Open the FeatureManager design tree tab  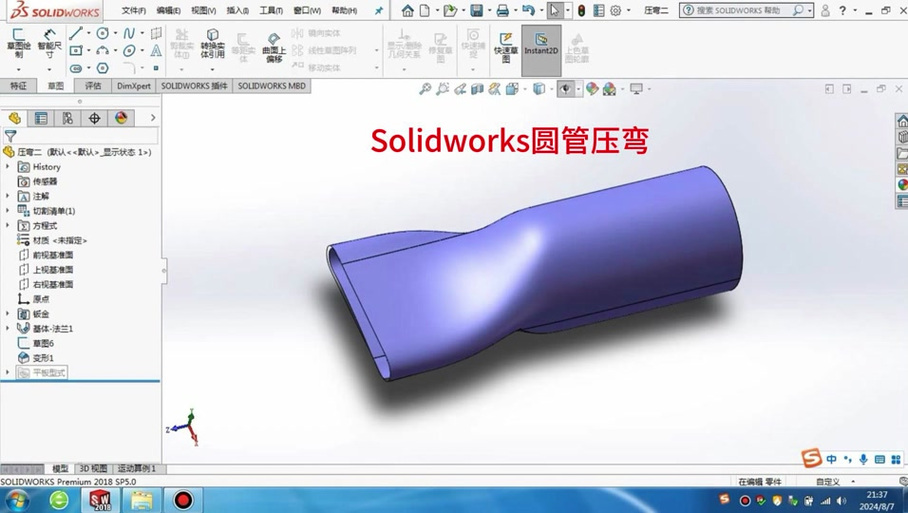click(x=15, y=118)
